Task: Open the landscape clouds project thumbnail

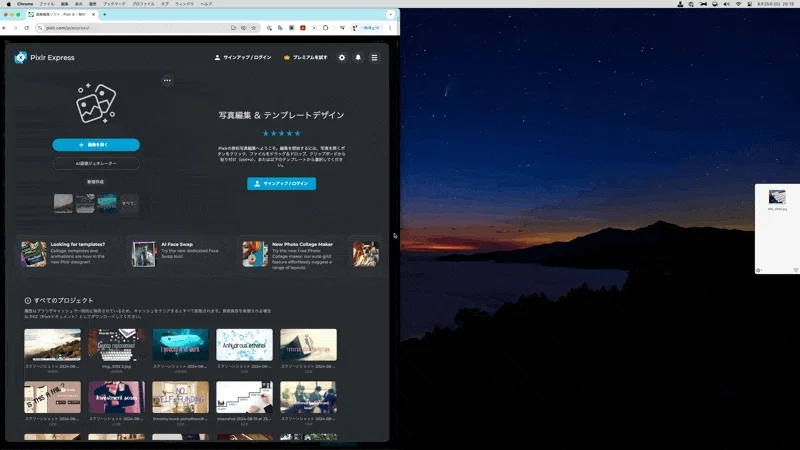Action: (x=53, y=345)
